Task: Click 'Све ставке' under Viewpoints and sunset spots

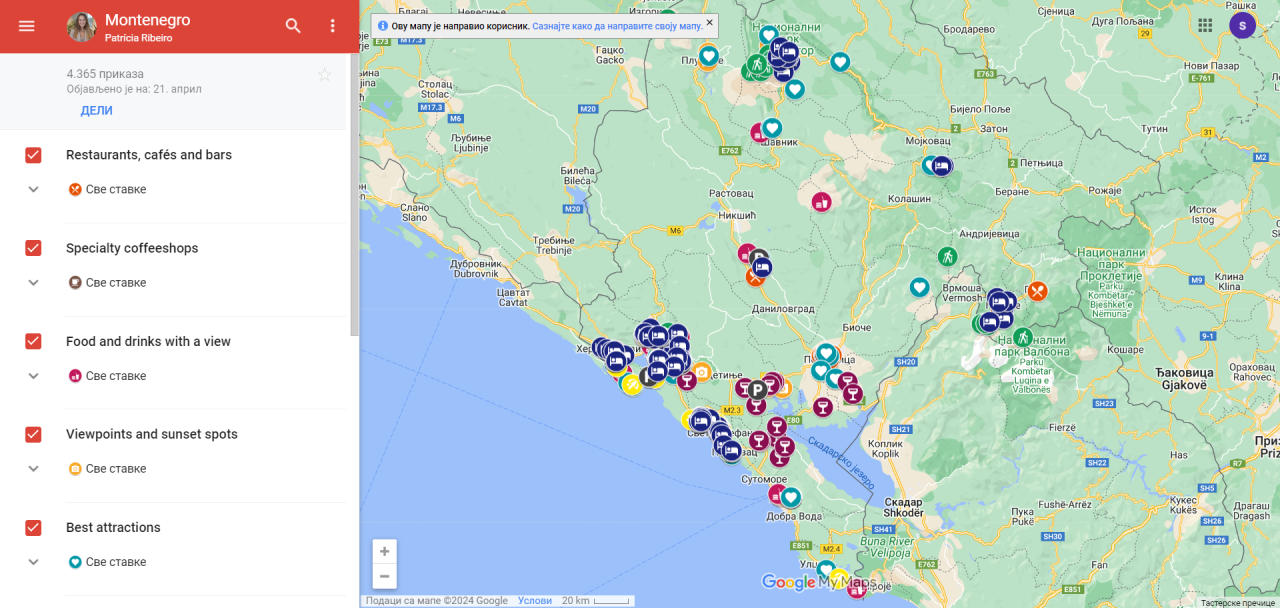Action: (x=116, y=469)
